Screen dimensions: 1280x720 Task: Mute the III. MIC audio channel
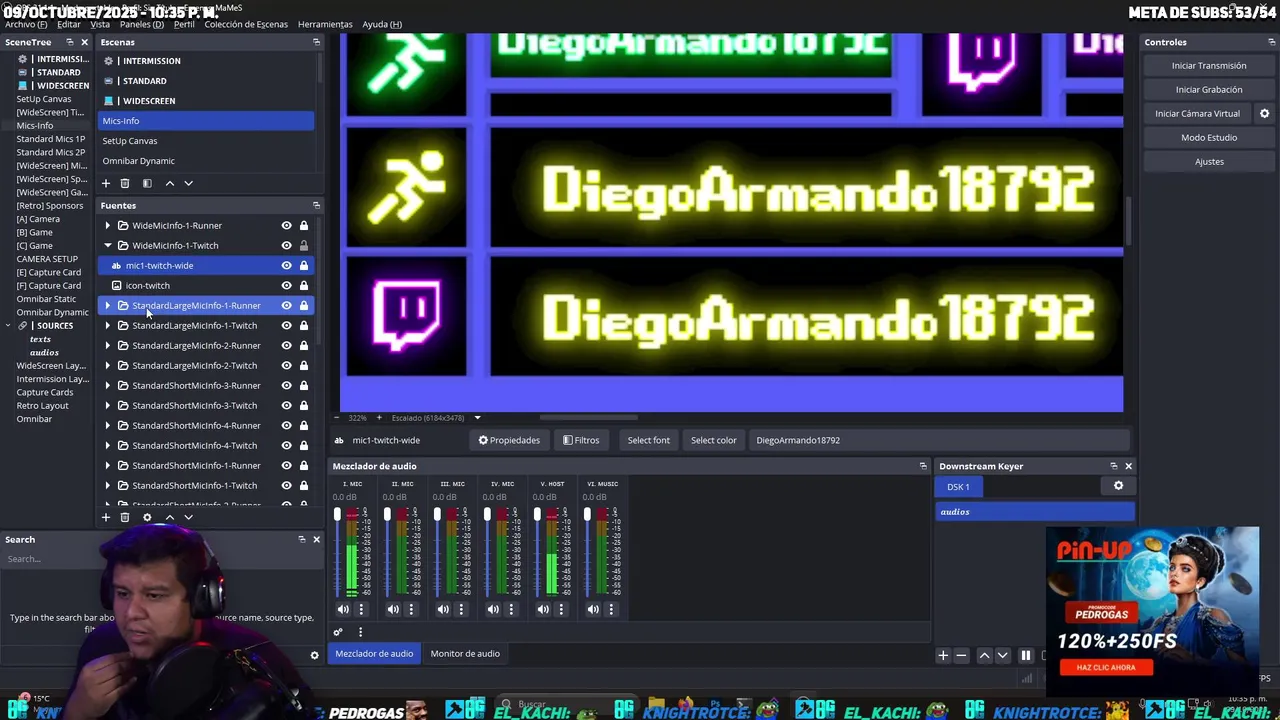[x=443, y=609]
